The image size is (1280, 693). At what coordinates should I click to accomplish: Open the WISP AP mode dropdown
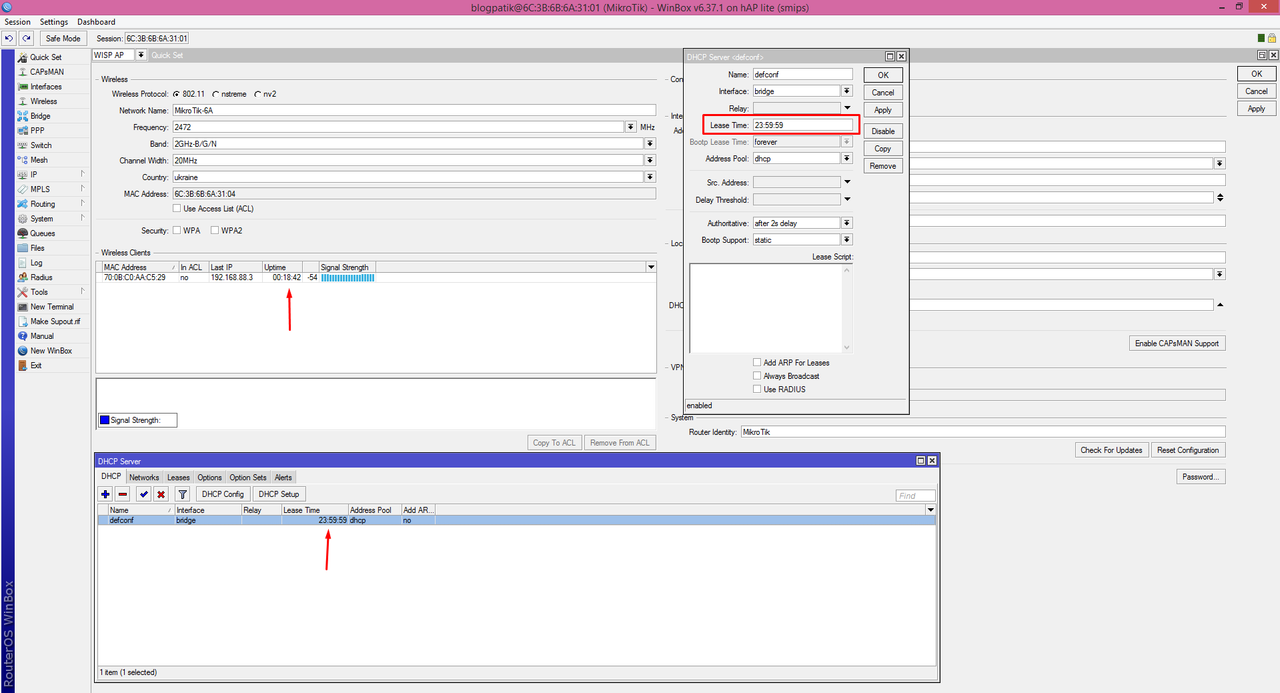pos(141,55)
